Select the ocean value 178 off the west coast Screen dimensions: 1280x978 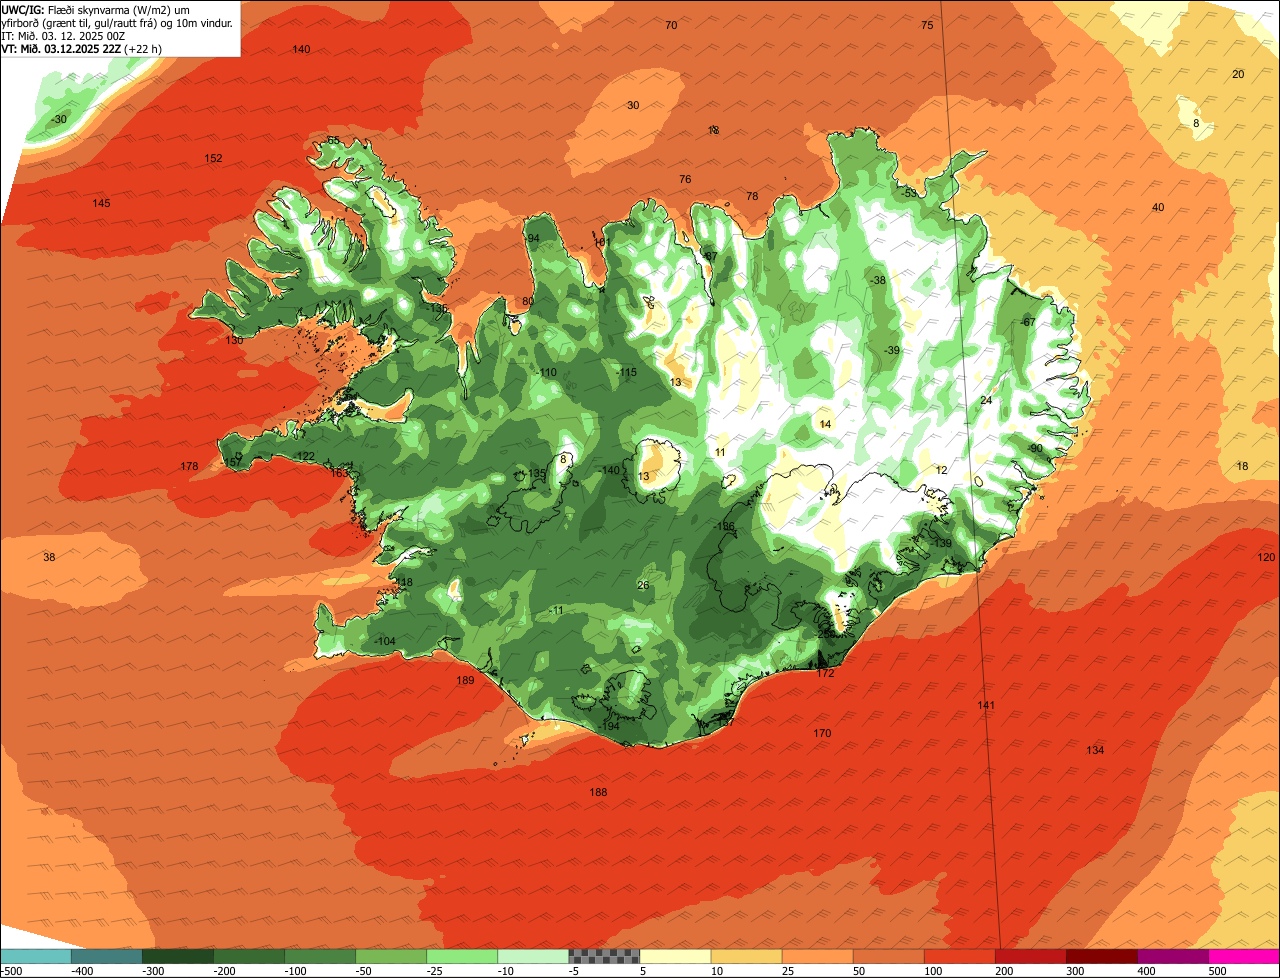tap(189, 466)
